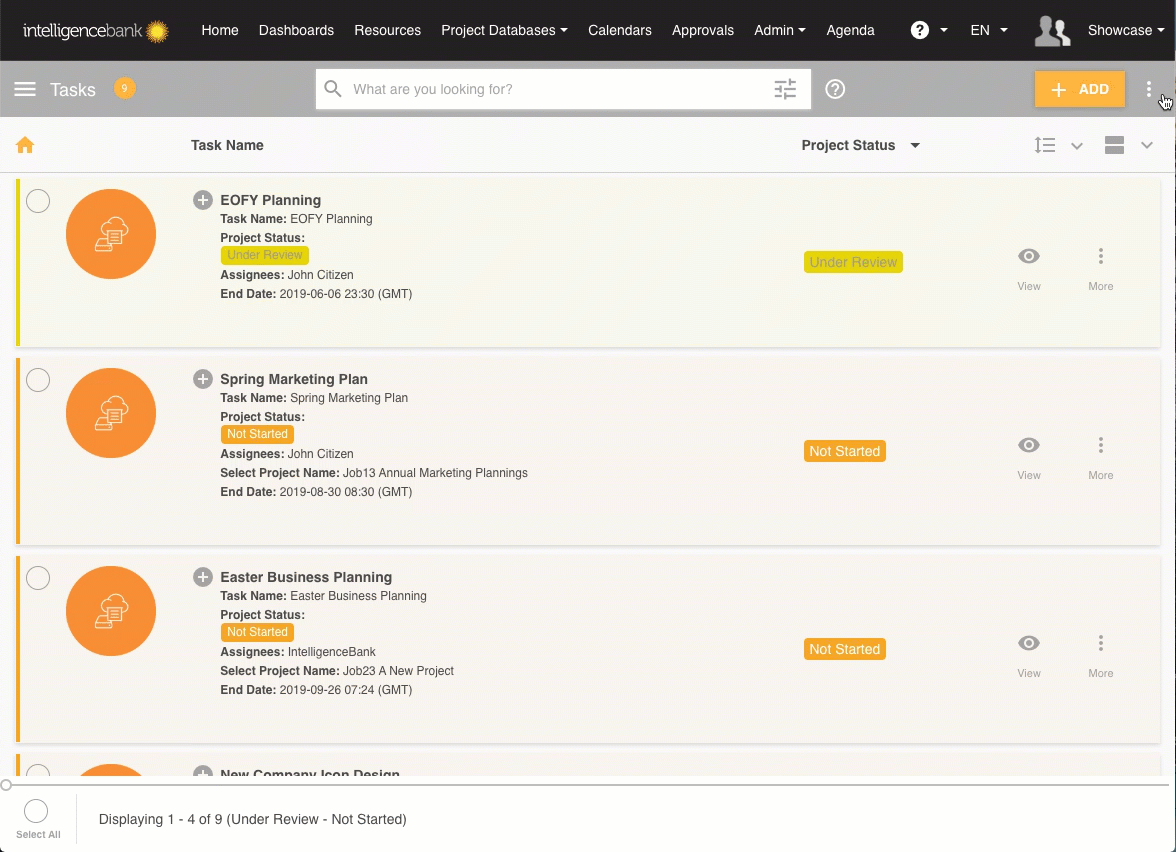
Task: Click the search magnifier icon
Action: tap(333, 88)
